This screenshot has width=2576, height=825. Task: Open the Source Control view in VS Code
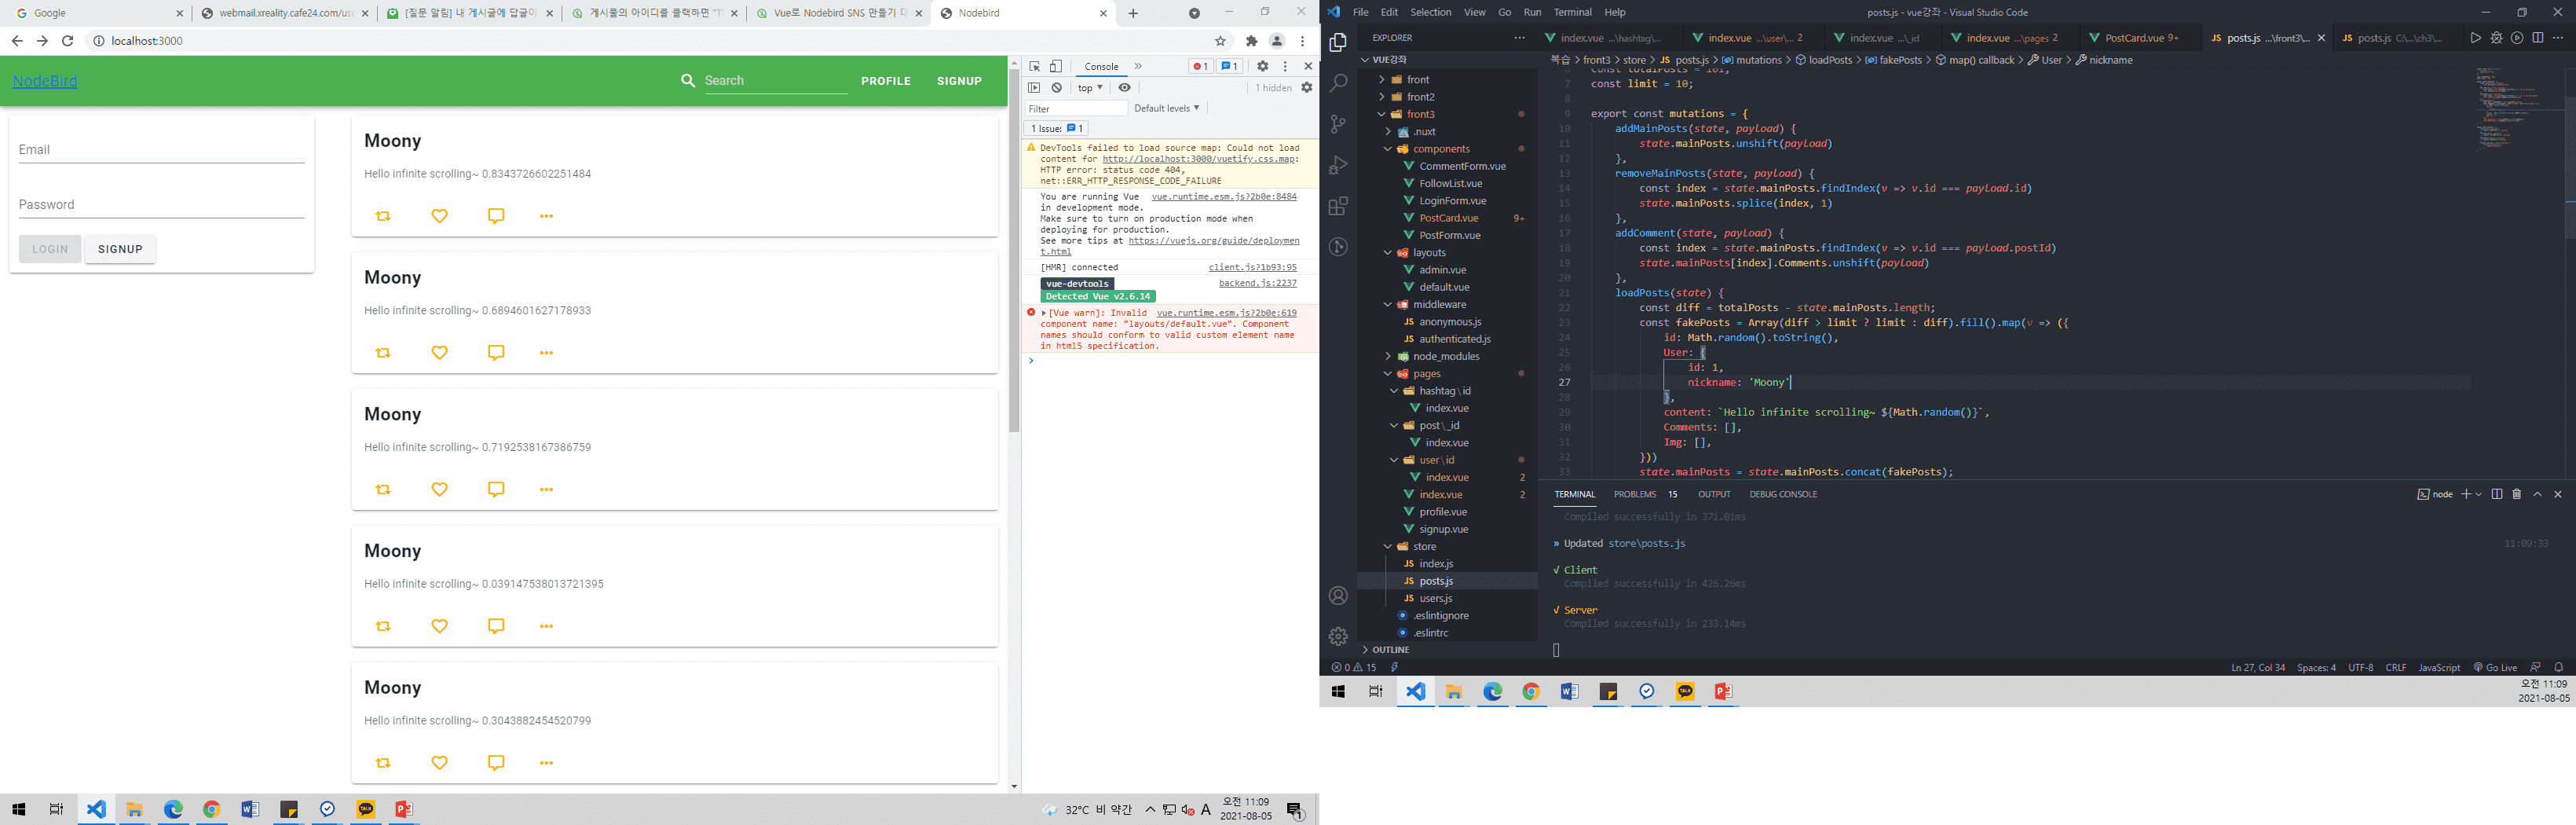coord(1338,124)
